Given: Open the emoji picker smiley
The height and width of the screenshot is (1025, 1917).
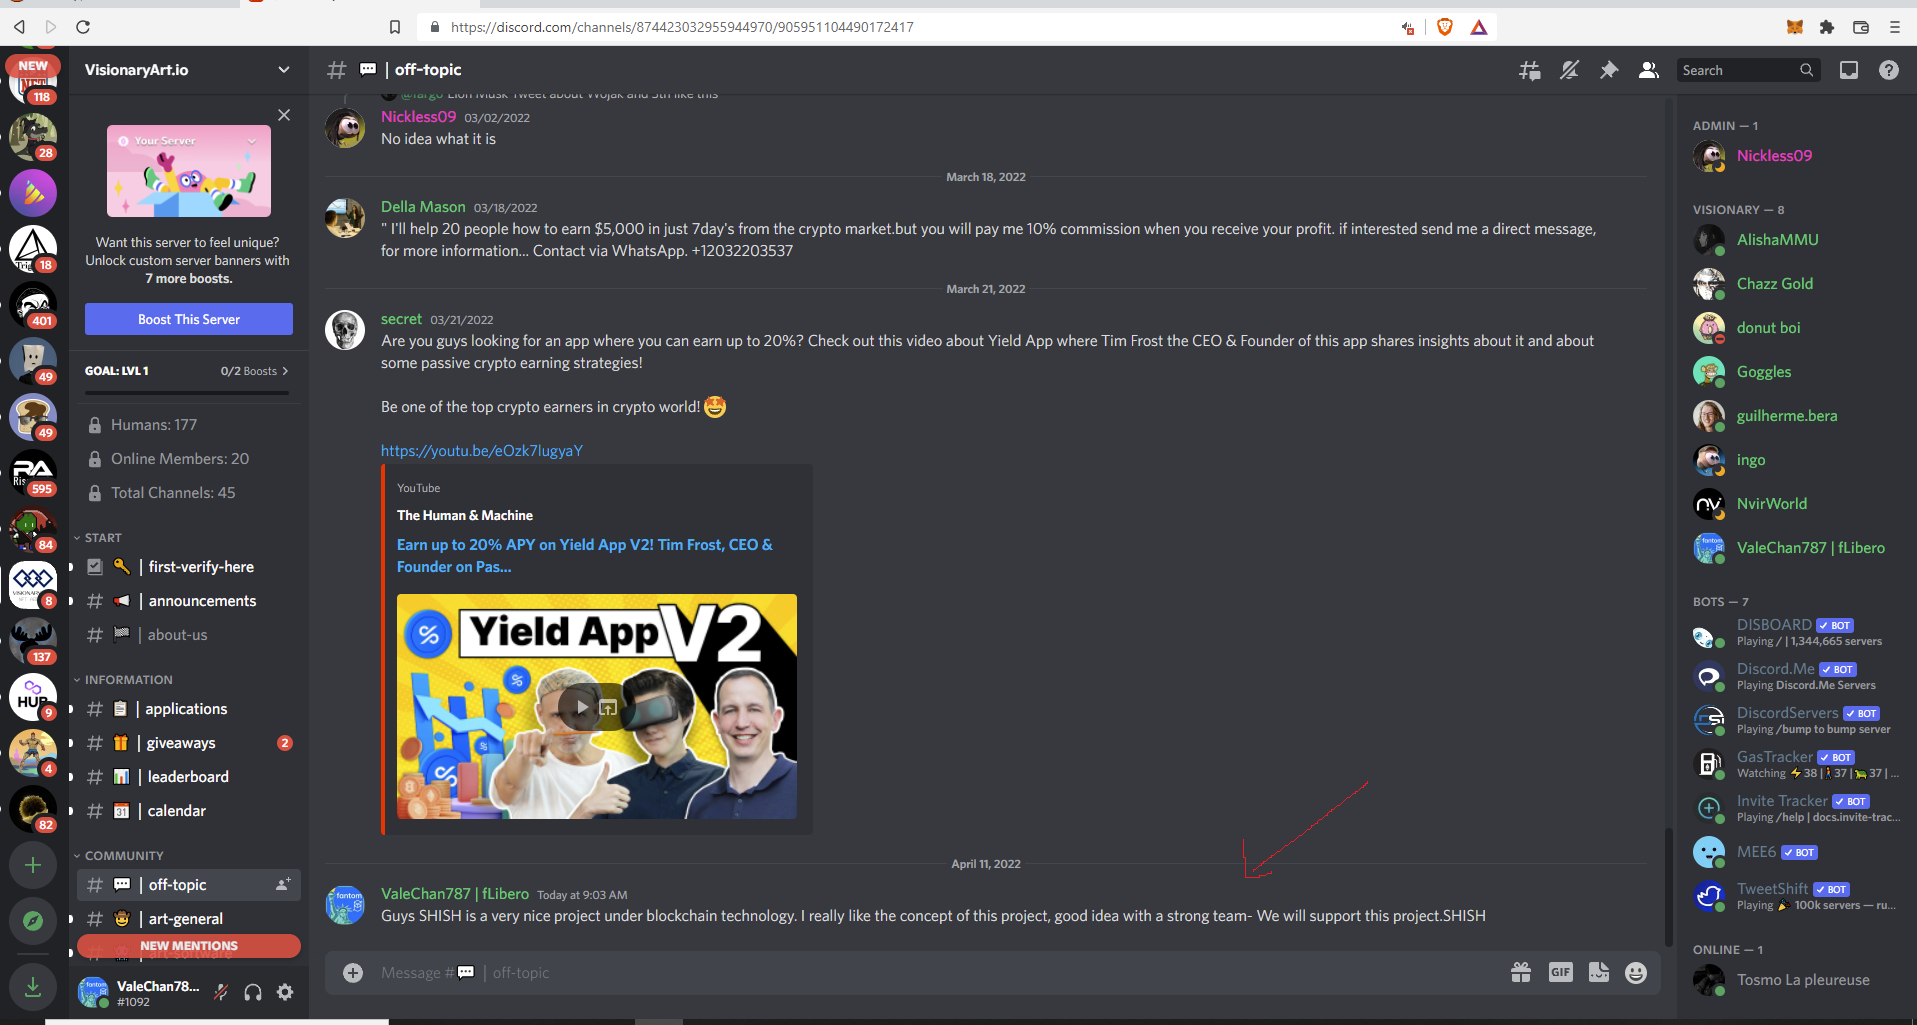Looking at the screenshot, I should 1636,973.
